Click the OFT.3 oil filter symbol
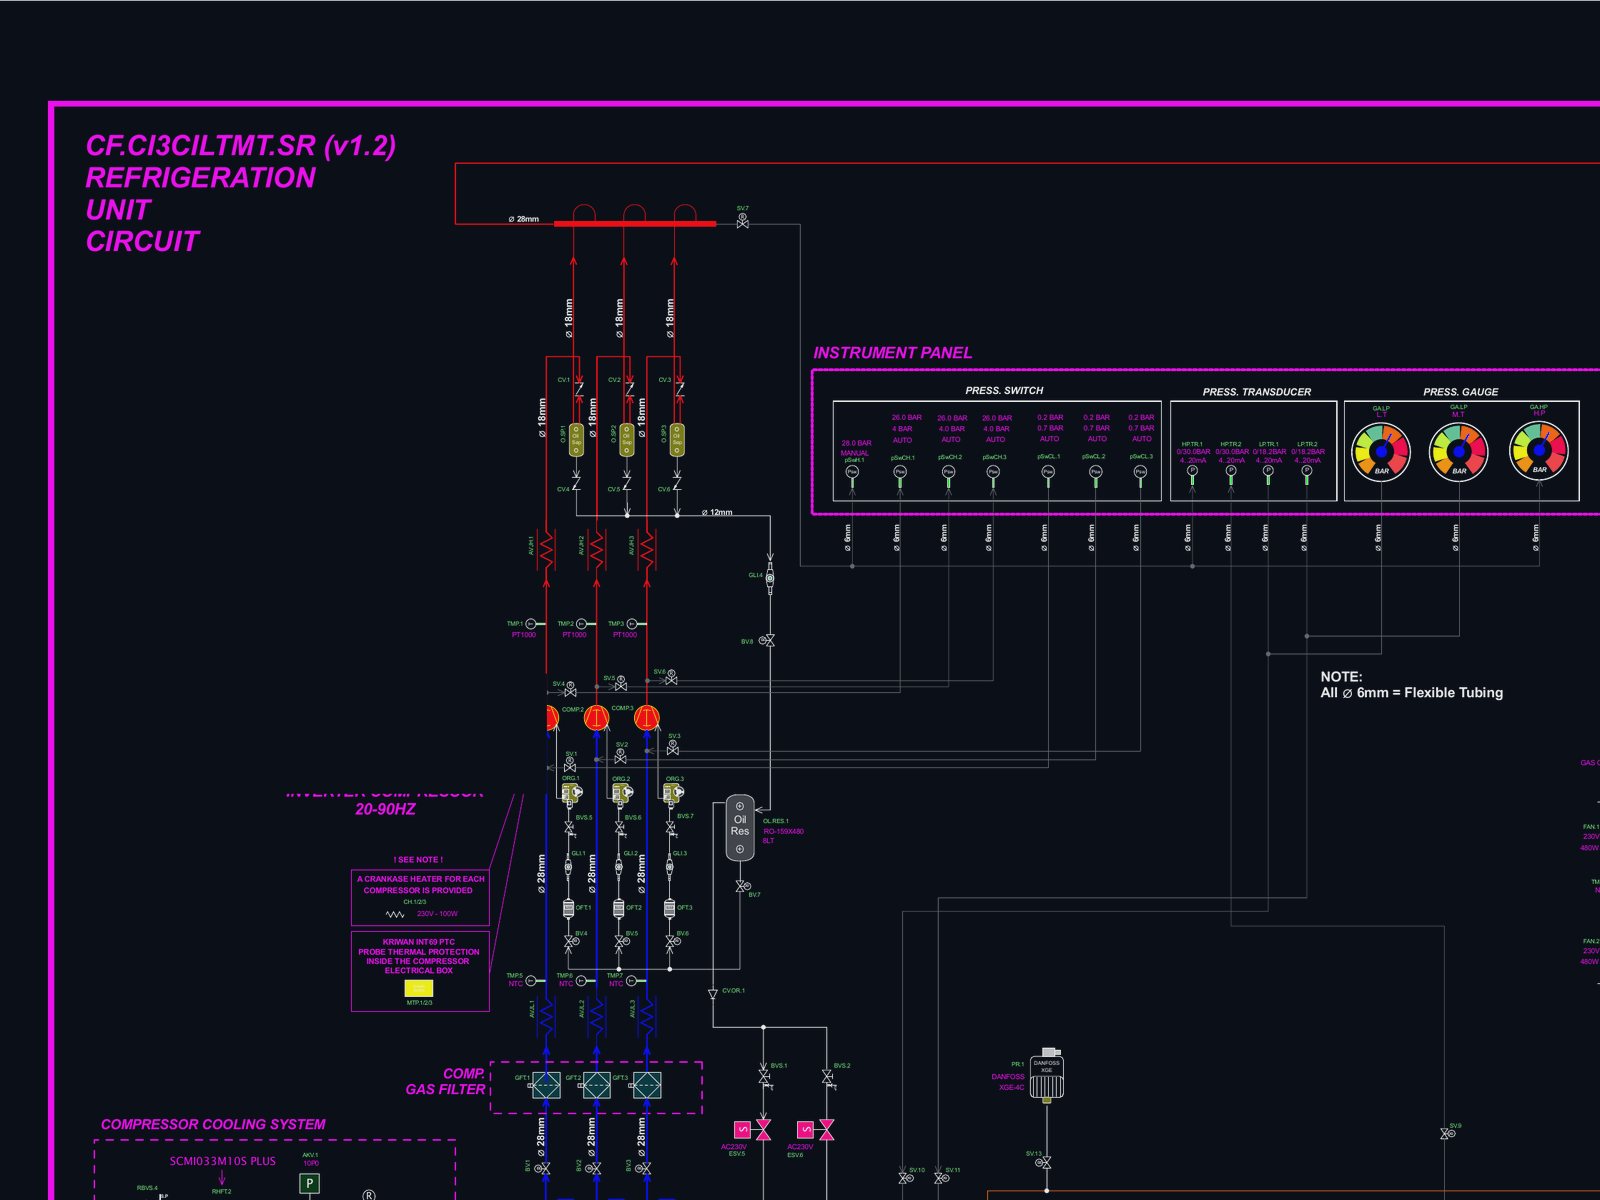The image size is (1600, 1200). (x=669, y=908)
